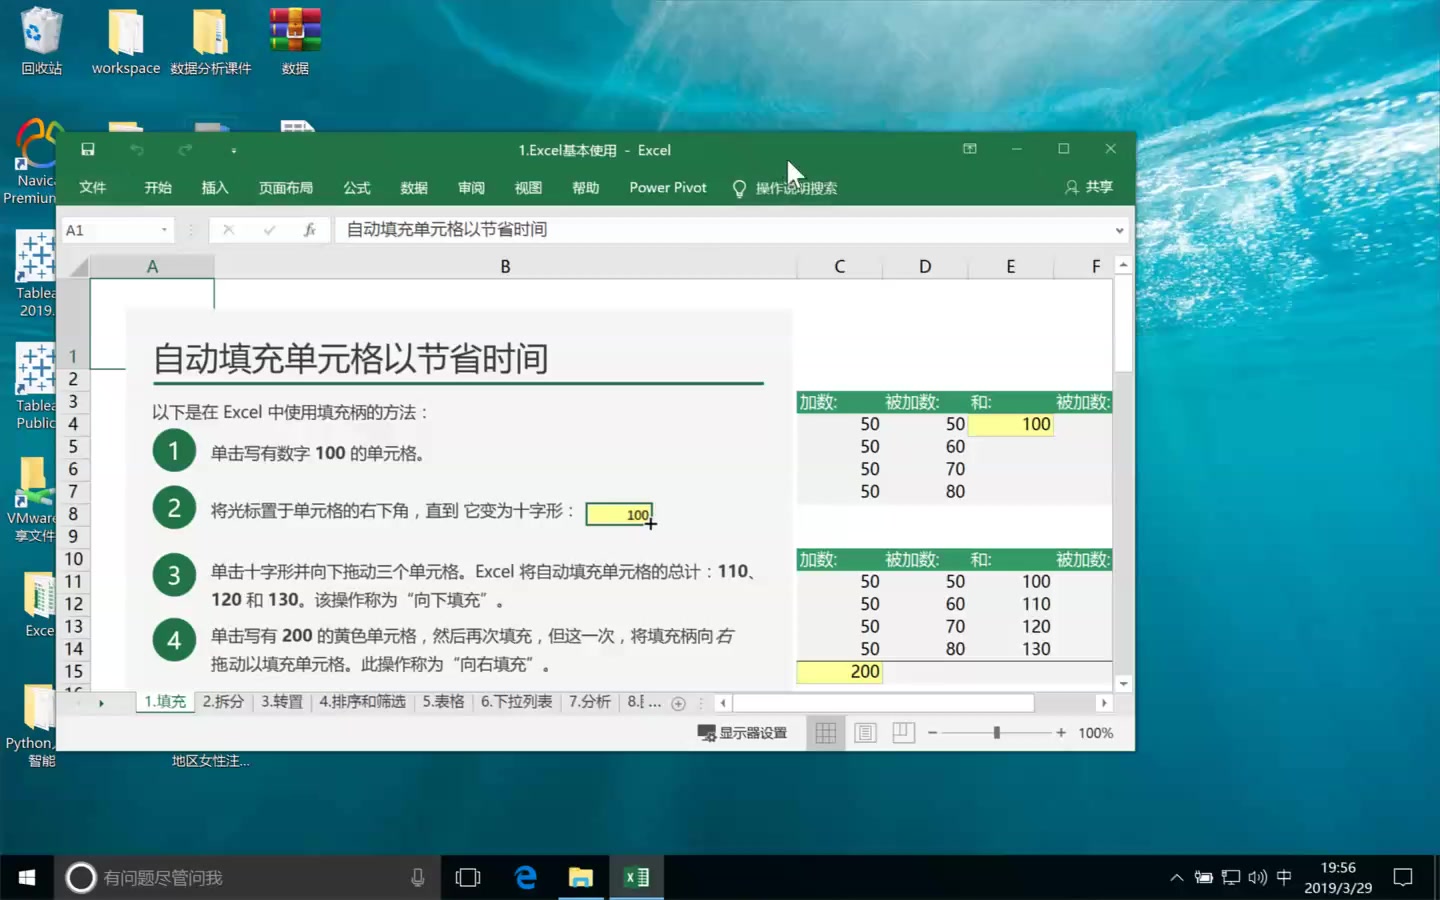Open the quick access toolbar customize dropdown
Viewport: 1440px width, 900px height.
click(x=232, y=148)
